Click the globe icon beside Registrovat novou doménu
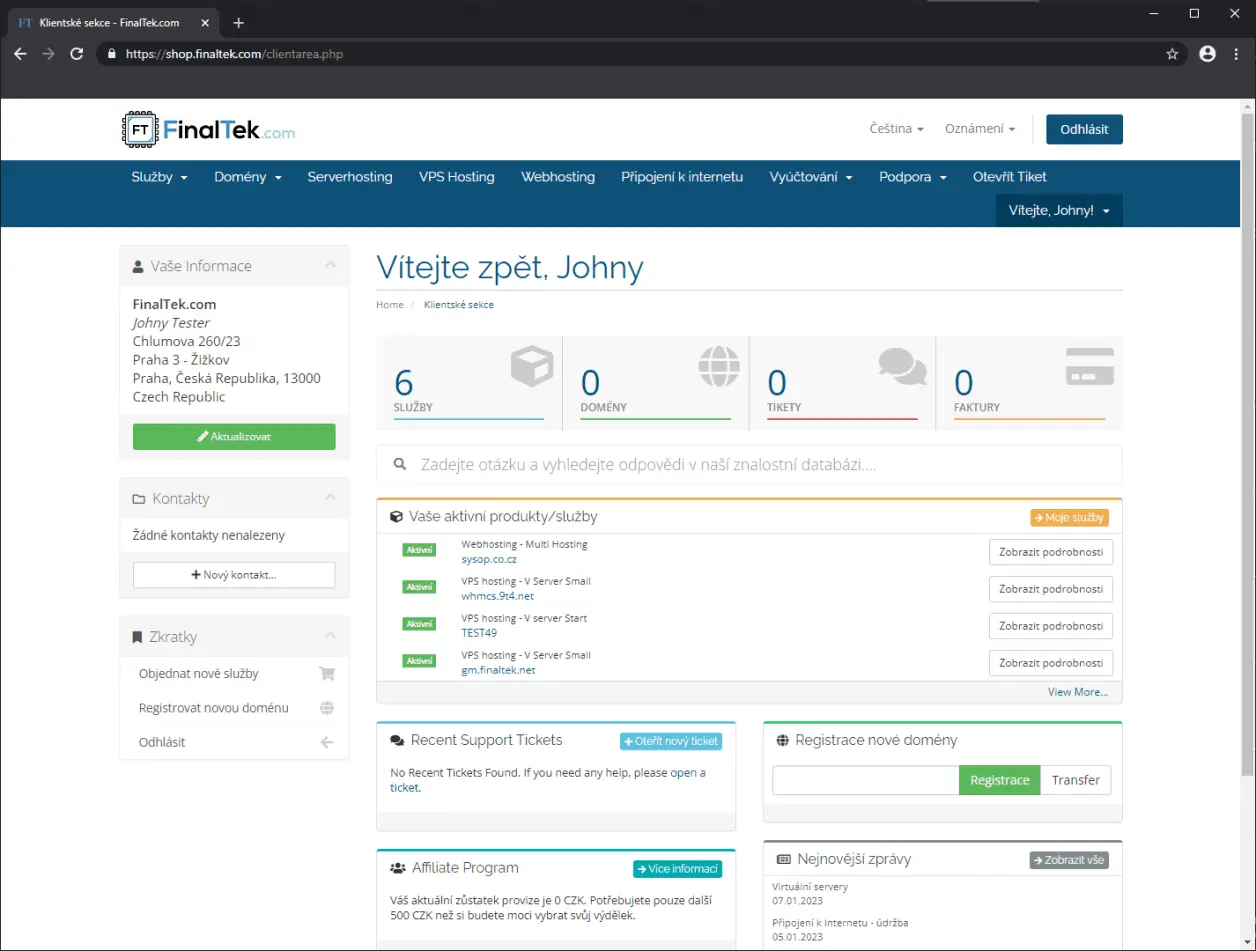 (x=326, y=708)
